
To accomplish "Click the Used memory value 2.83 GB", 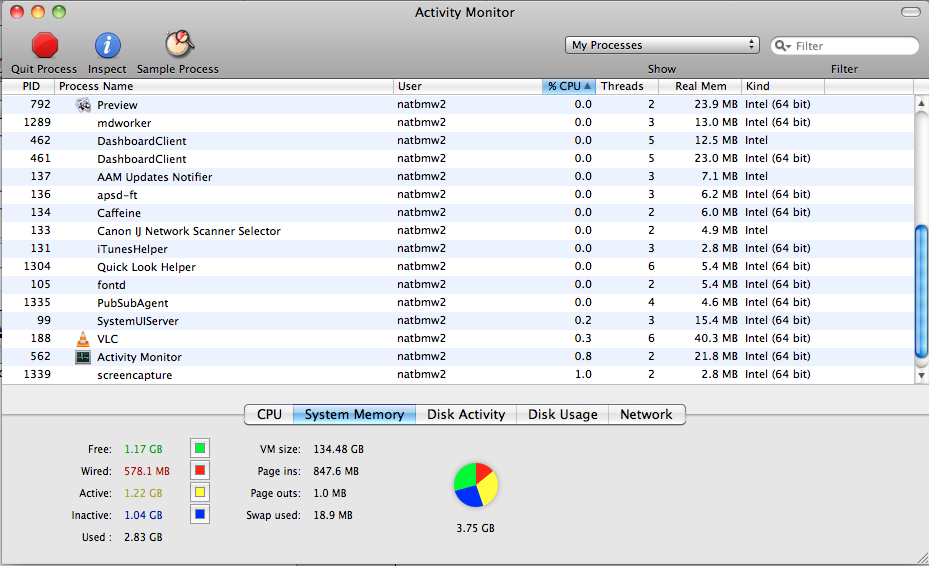I will 143,537.
